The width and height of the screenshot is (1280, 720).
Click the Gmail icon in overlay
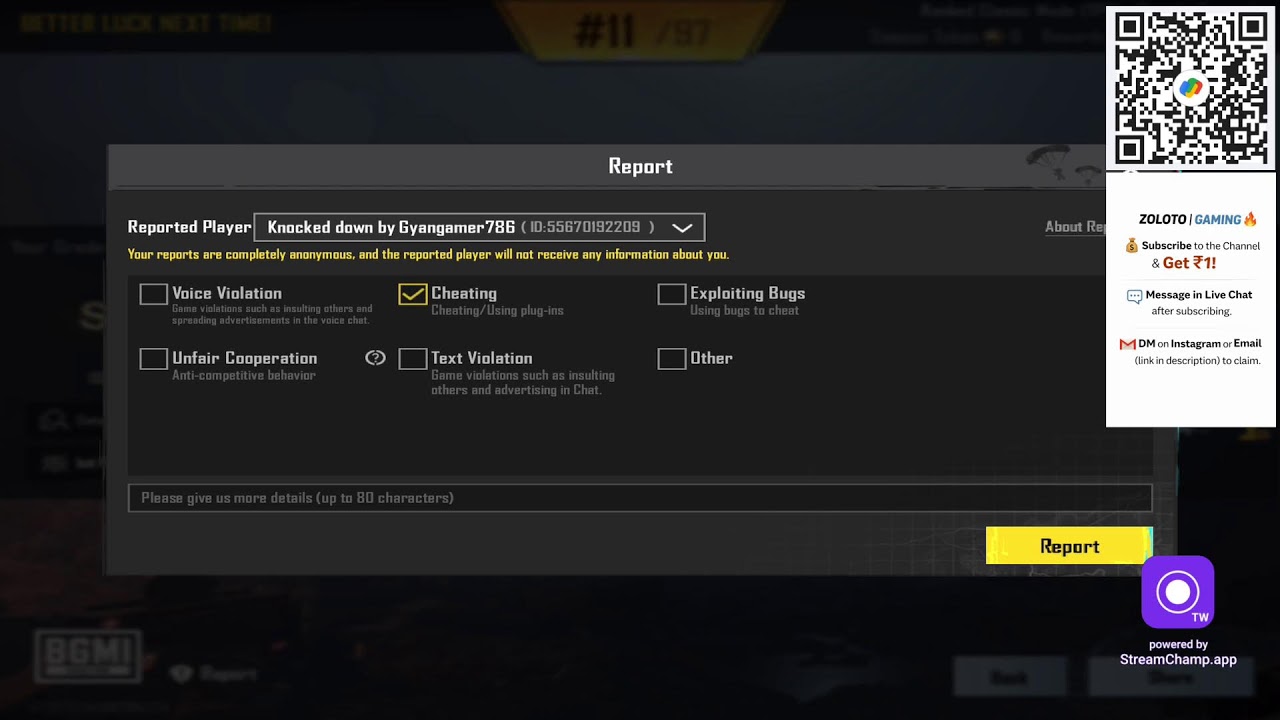pyautogui.click(x=1127, y=344)
